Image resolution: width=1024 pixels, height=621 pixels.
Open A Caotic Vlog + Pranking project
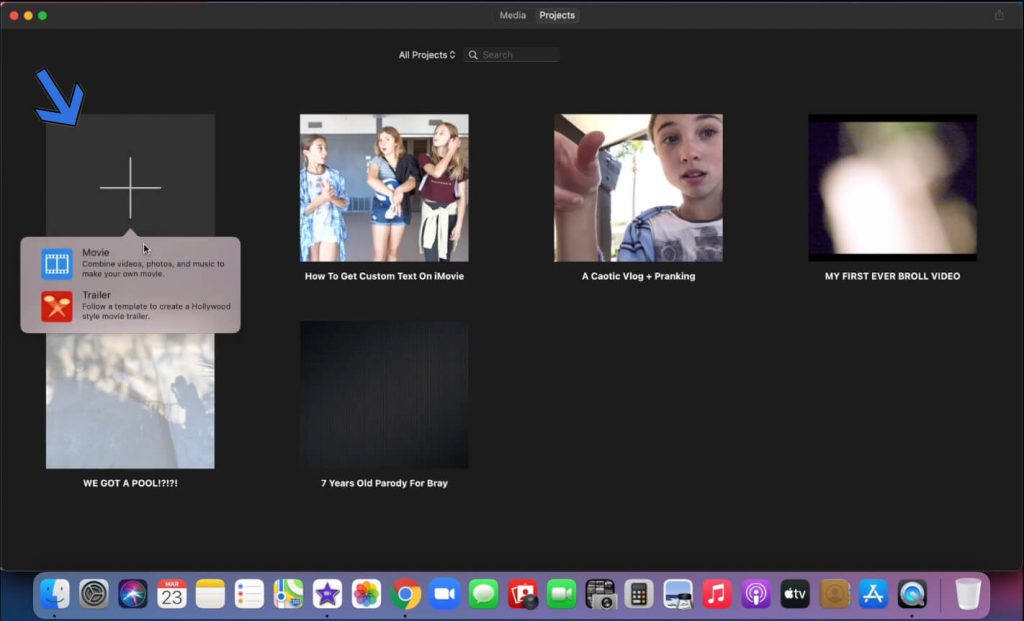point(638,188)
